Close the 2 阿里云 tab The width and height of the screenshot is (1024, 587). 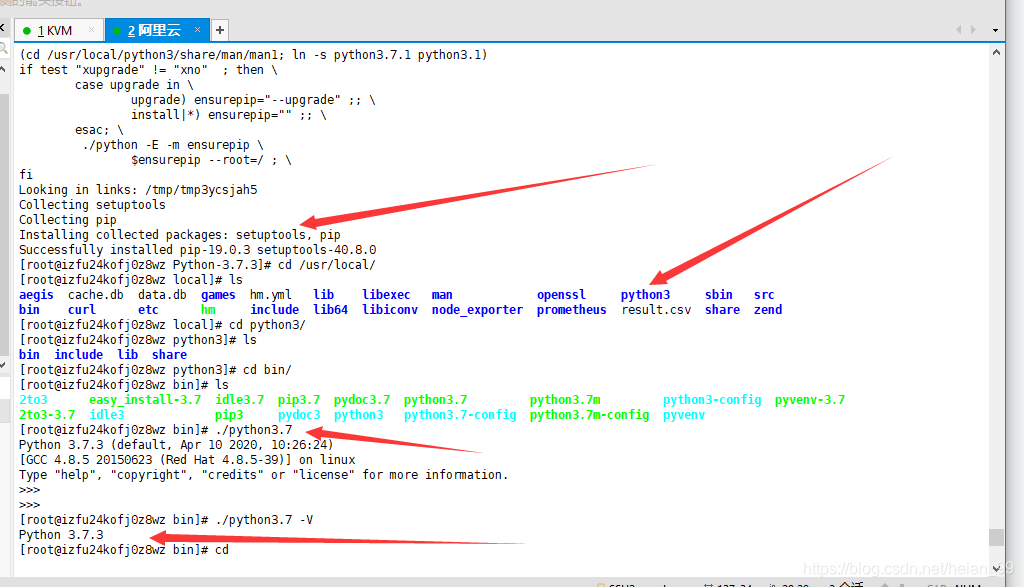click(x=197, y=30)
